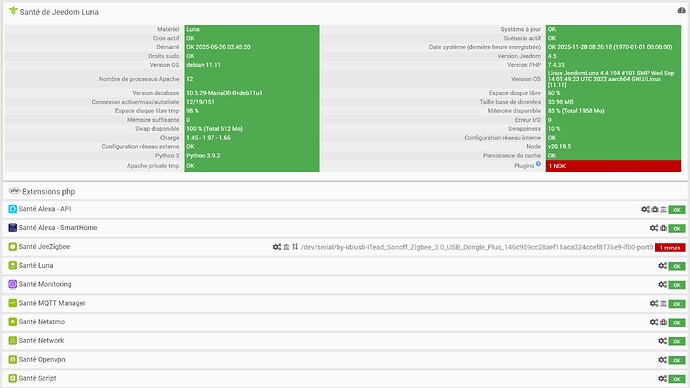This screenshot has height=388, width=690.
Task: Click the green OK badge for Santé Luna
Action: [x=677, y=266]
